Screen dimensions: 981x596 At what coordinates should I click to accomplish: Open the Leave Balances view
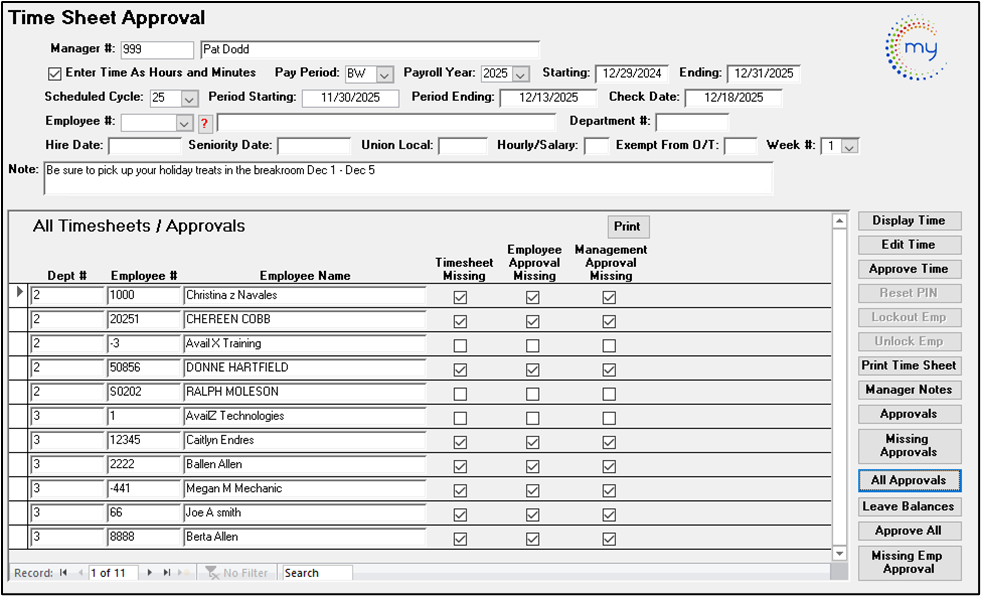click(908, 507)
